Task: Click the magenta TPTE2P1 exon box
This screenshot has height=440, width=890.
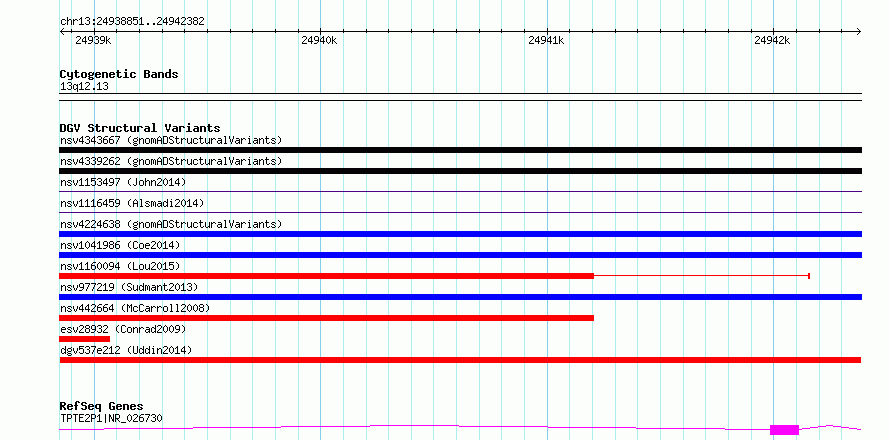Action: (x=784, y=430)
